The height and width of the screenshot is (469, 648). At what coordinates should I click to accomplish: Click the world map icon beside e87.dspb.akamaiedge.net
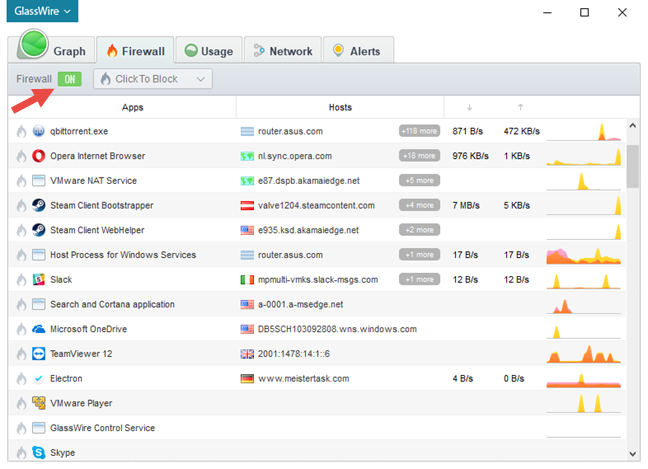(x=247, y=181)
